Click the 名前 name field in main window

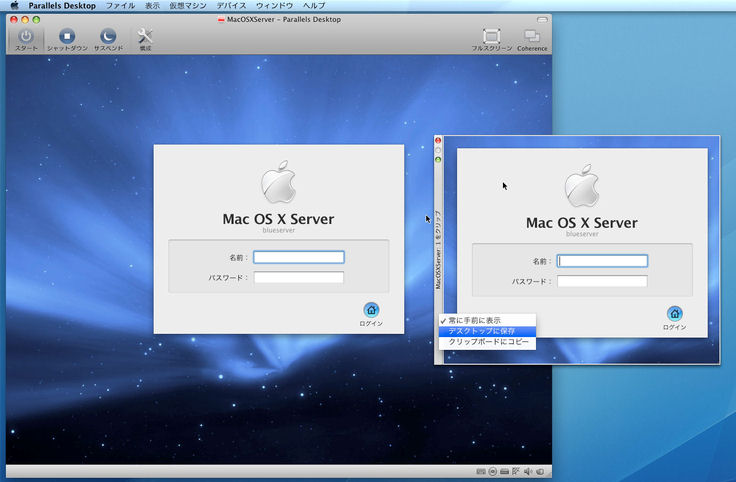pos(299,257)
